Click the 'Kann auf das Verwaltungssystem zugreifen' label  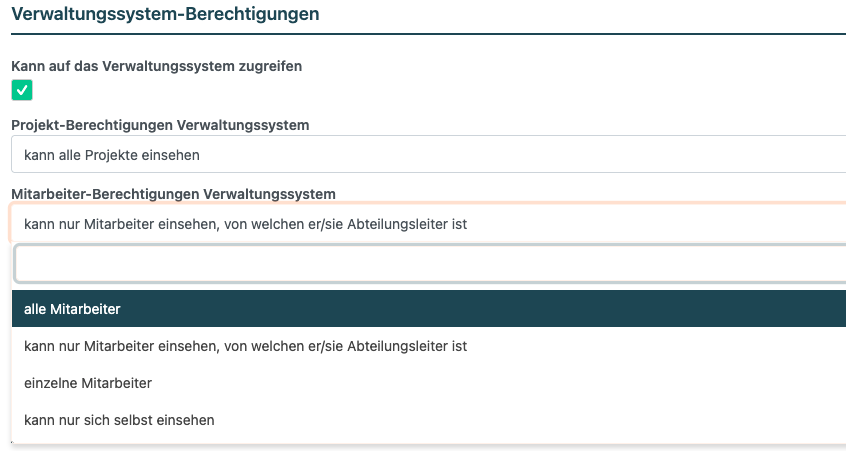point(156,66)
